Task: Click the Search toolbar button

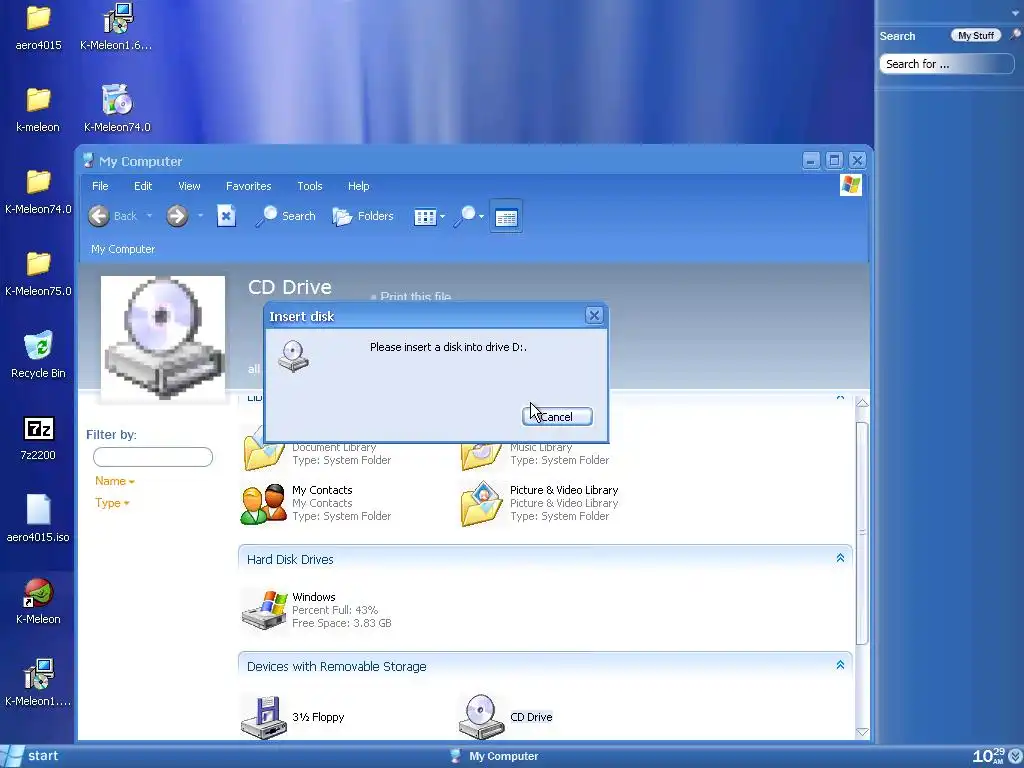Action: (x=285, y=216)
